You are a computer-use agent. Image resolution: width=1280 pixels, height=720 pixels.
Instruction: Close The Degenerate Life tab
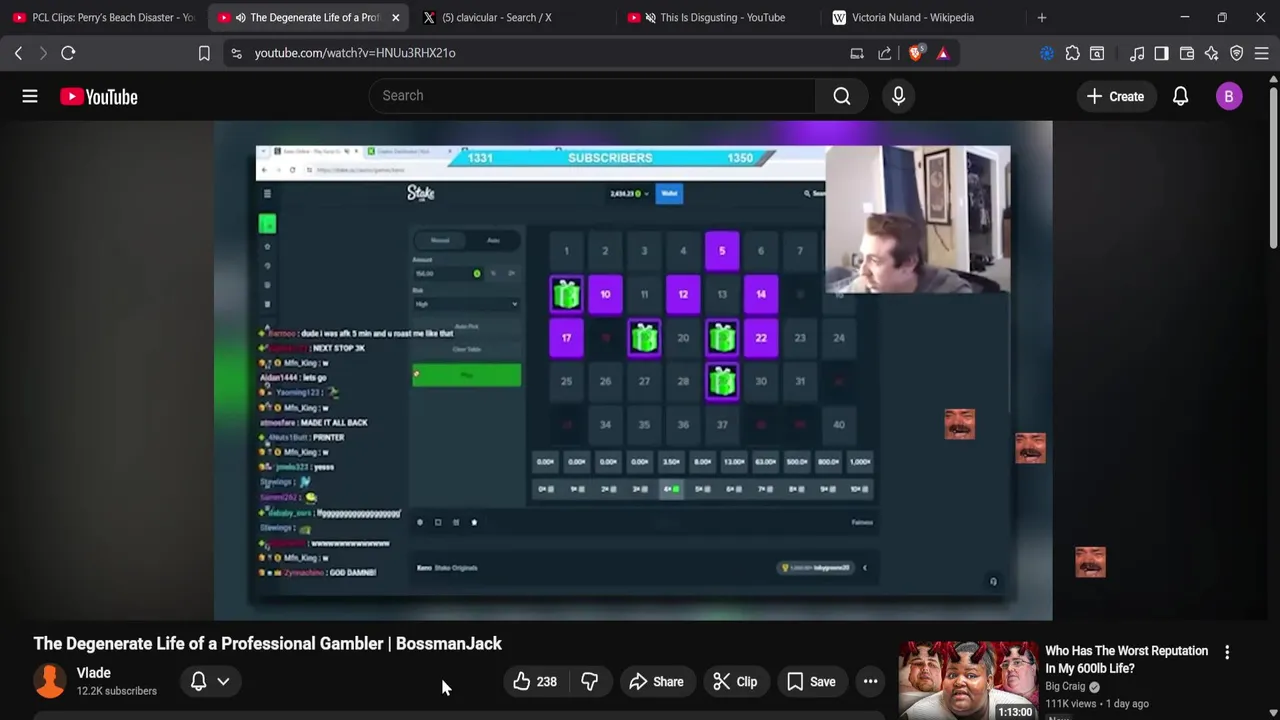coord(396,17)
